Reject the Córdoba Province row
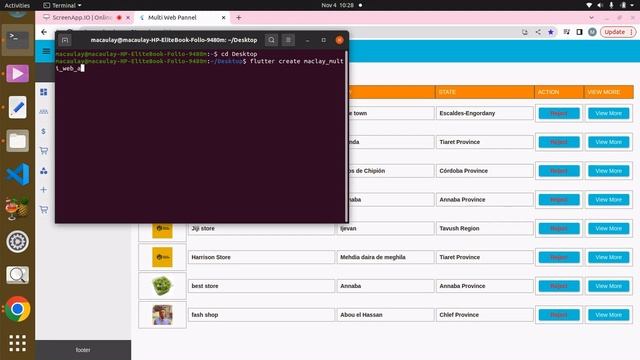The width and height of the screenshot is (640, 360). 559,171
